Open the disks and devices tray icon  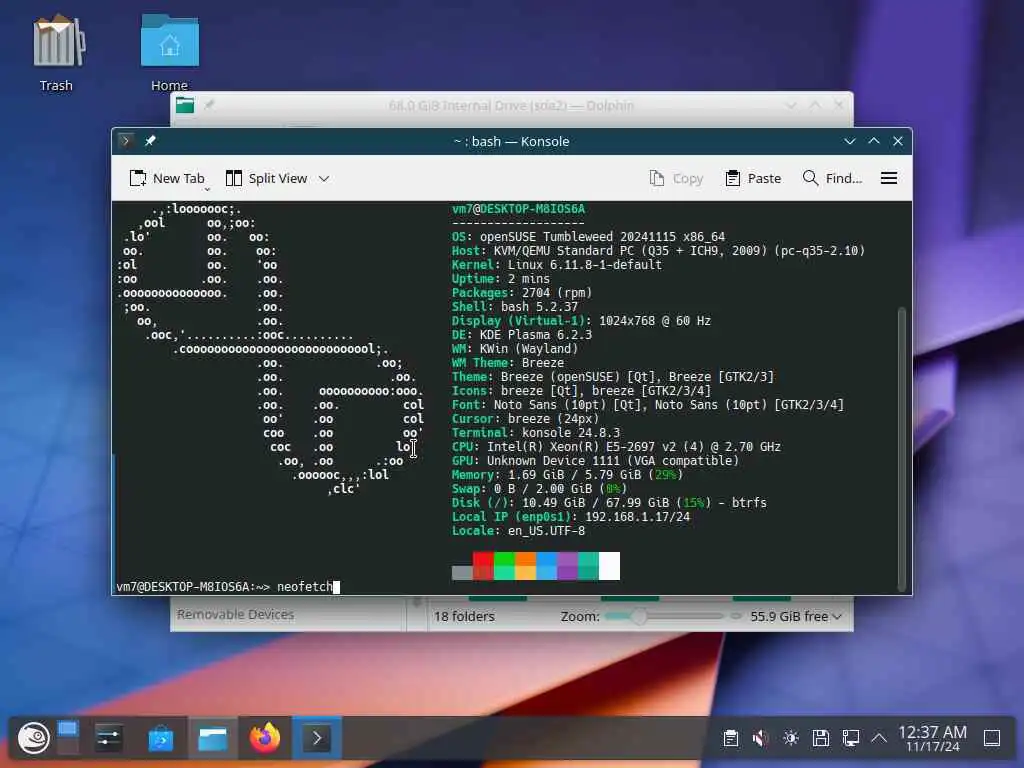click(x=821, y=738)
